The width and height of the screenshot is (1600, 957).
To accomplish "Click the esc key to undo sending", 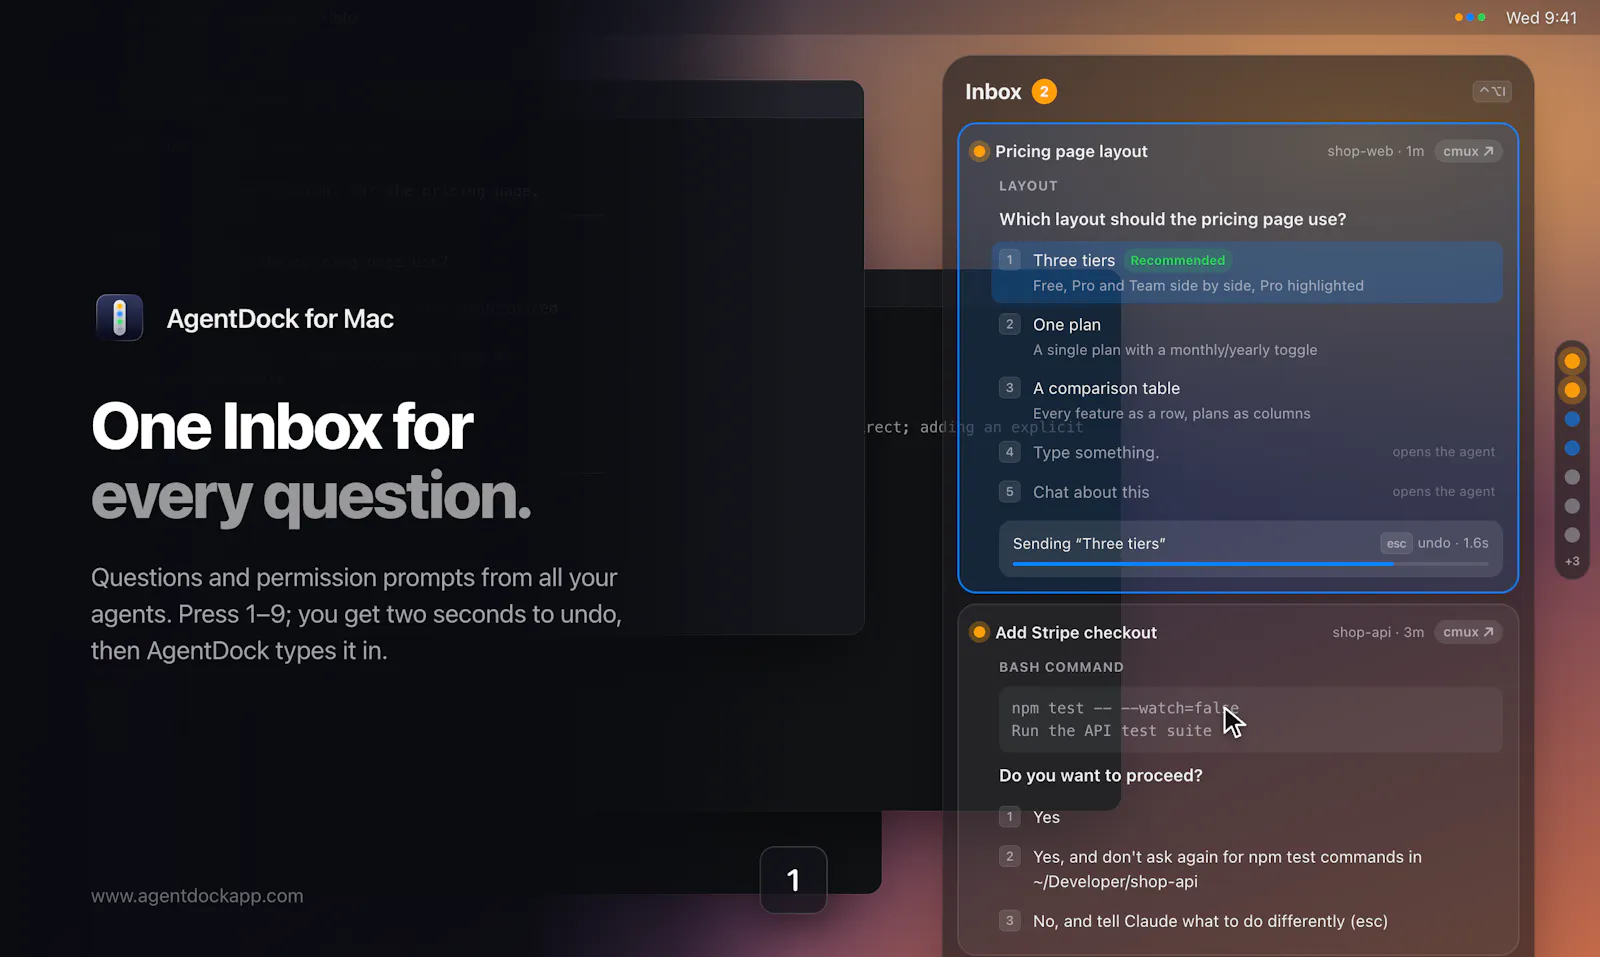I will pyautogui.click(x=1396, y=543).
